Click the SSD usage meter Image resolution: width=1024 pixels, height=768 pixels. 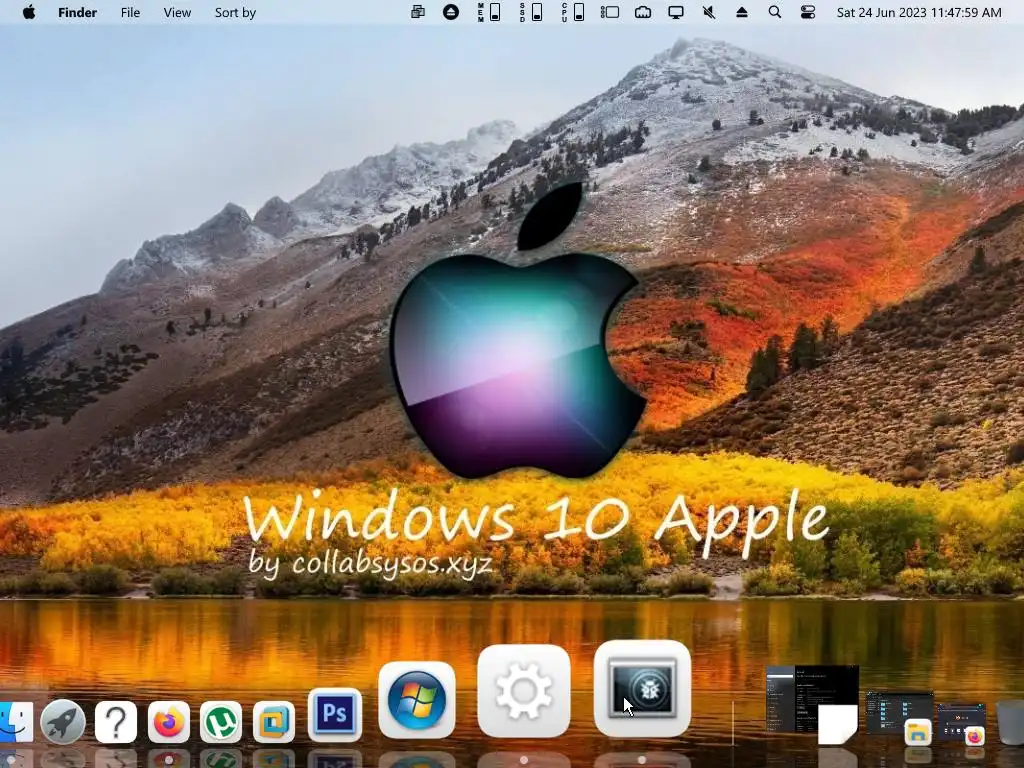click(x=530, y=12)
